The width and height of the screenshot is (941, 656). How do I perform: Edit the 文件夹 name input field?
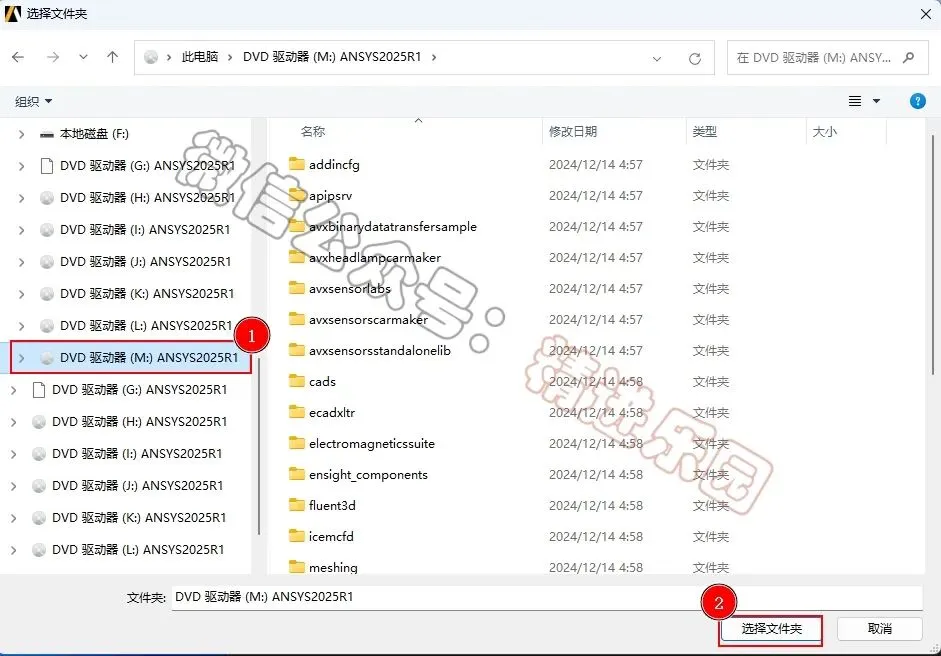click(547, 597)
